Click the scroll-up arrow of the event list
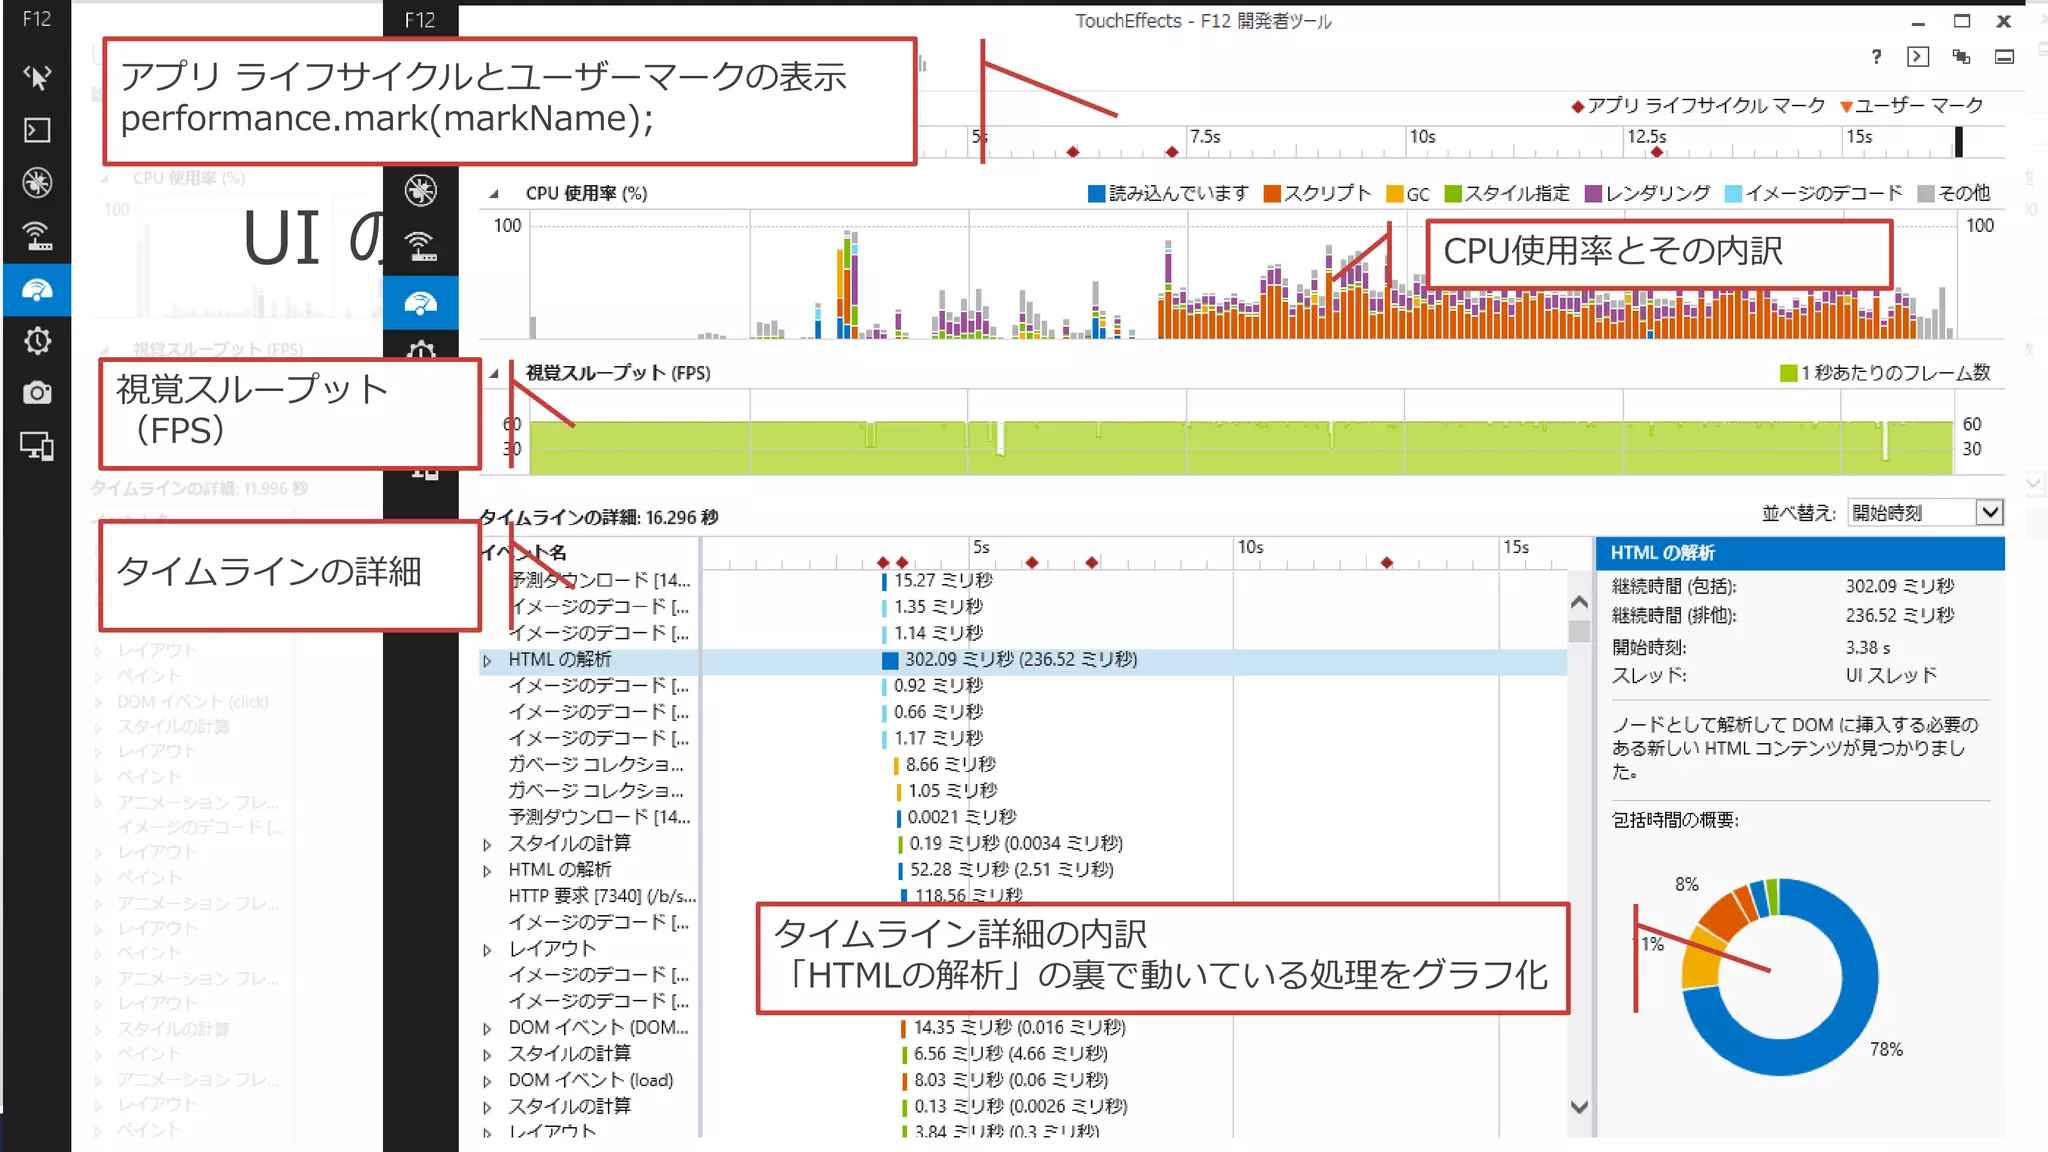 [1579, 603]
